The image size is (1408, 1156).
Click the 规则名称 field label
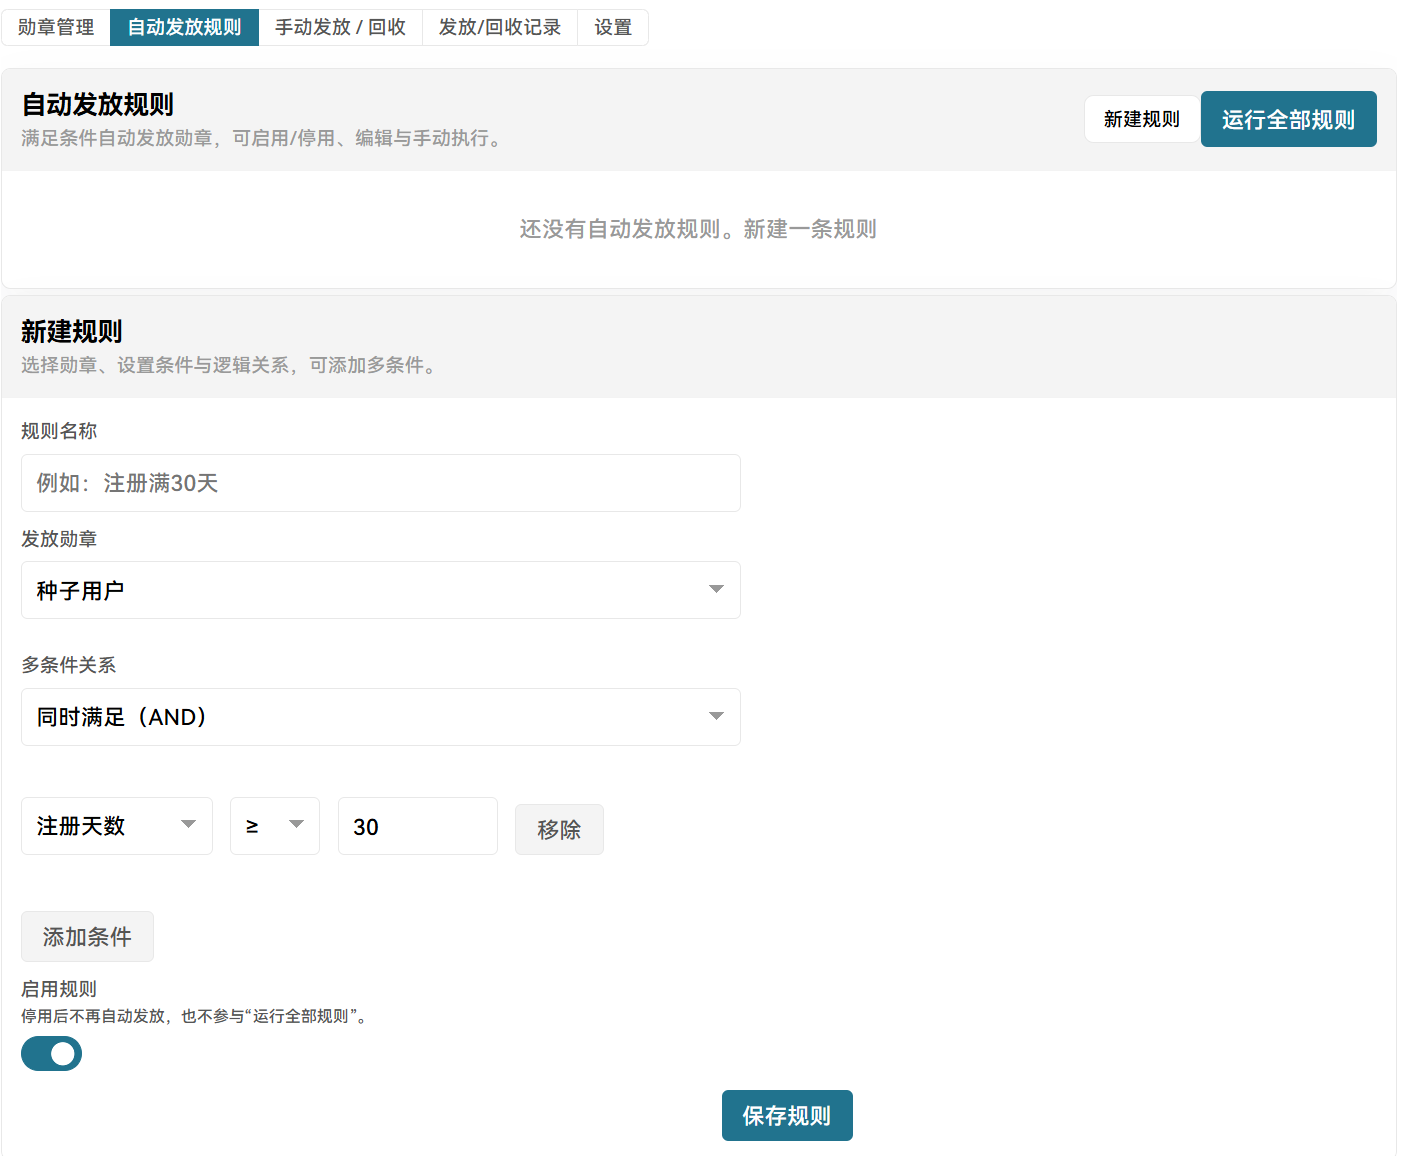59,431
